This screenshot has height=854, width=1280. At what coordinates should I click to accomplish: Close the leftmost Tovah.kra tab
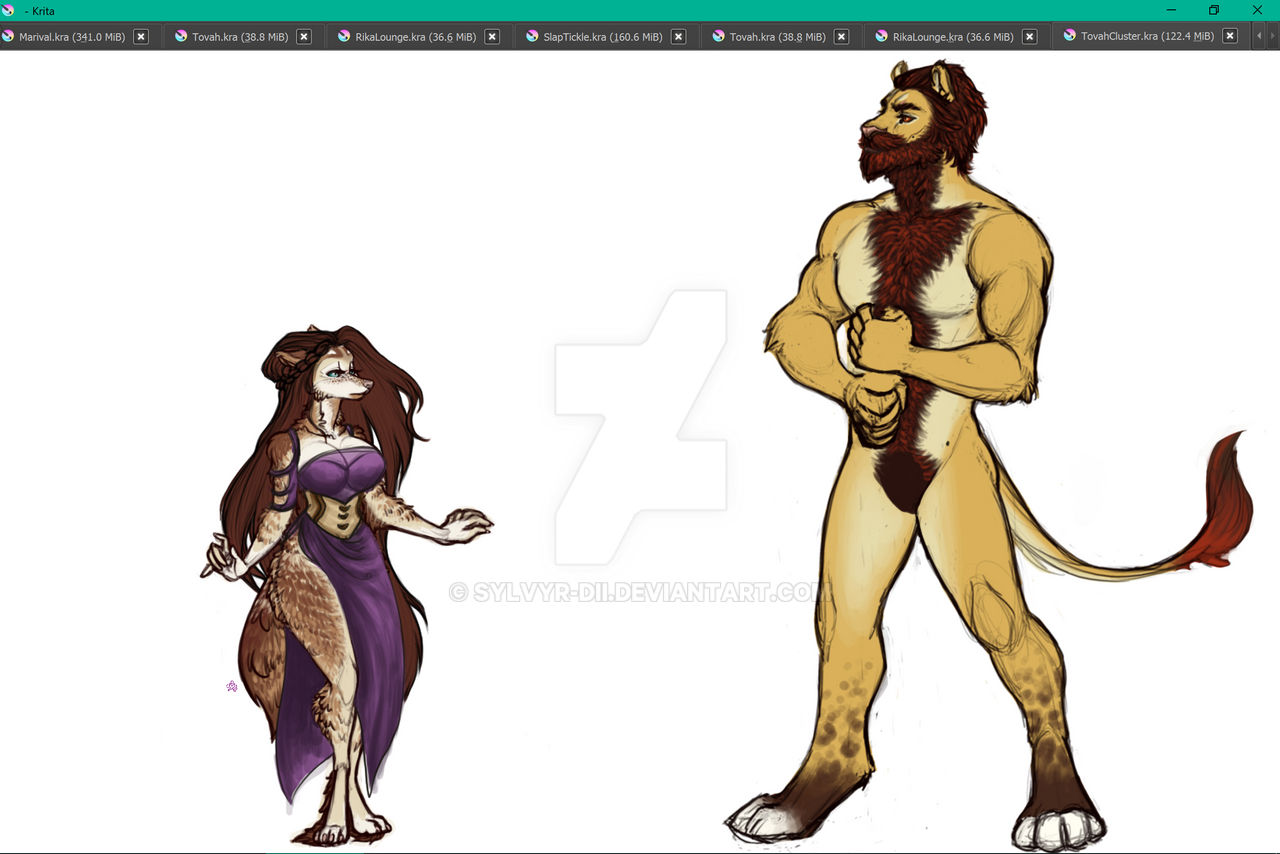coord(304,37)
